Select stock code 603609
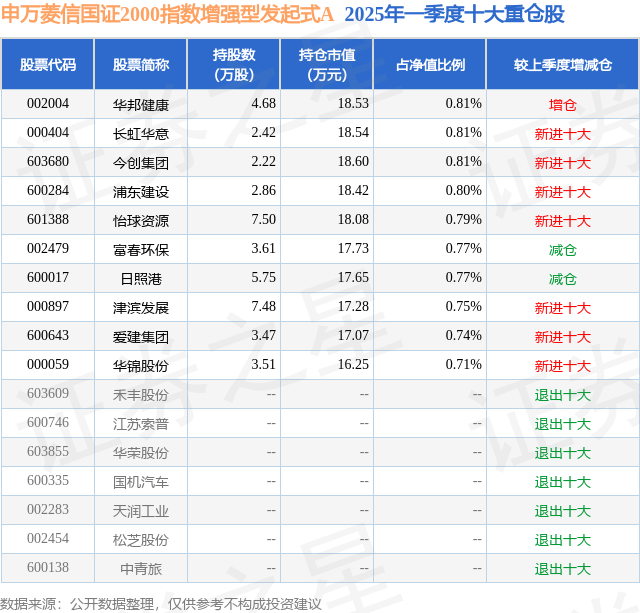 48,393
